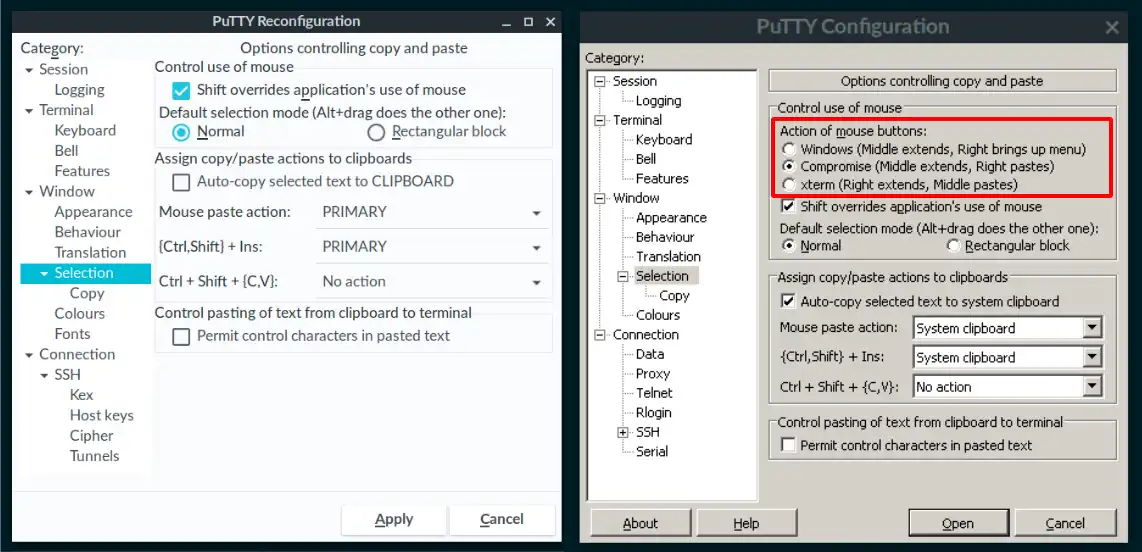Select Rectangular block in PuTTY Reconfiguration window

pyautogui.click(x=376, y=133)
